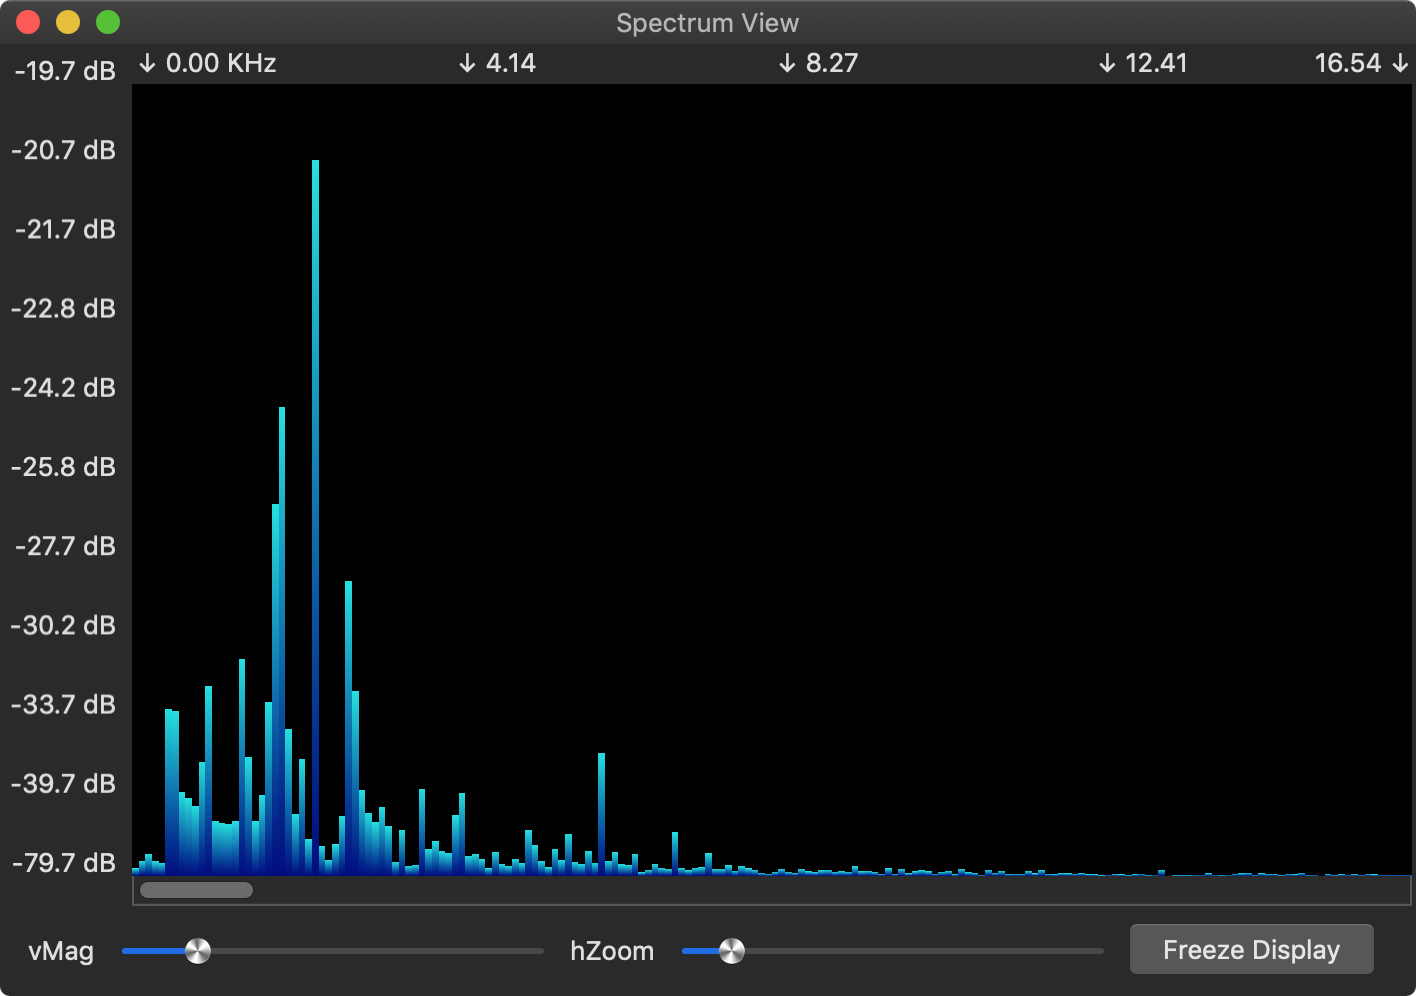
Task: Zoom the window with the green button
Action: point(108,22)
